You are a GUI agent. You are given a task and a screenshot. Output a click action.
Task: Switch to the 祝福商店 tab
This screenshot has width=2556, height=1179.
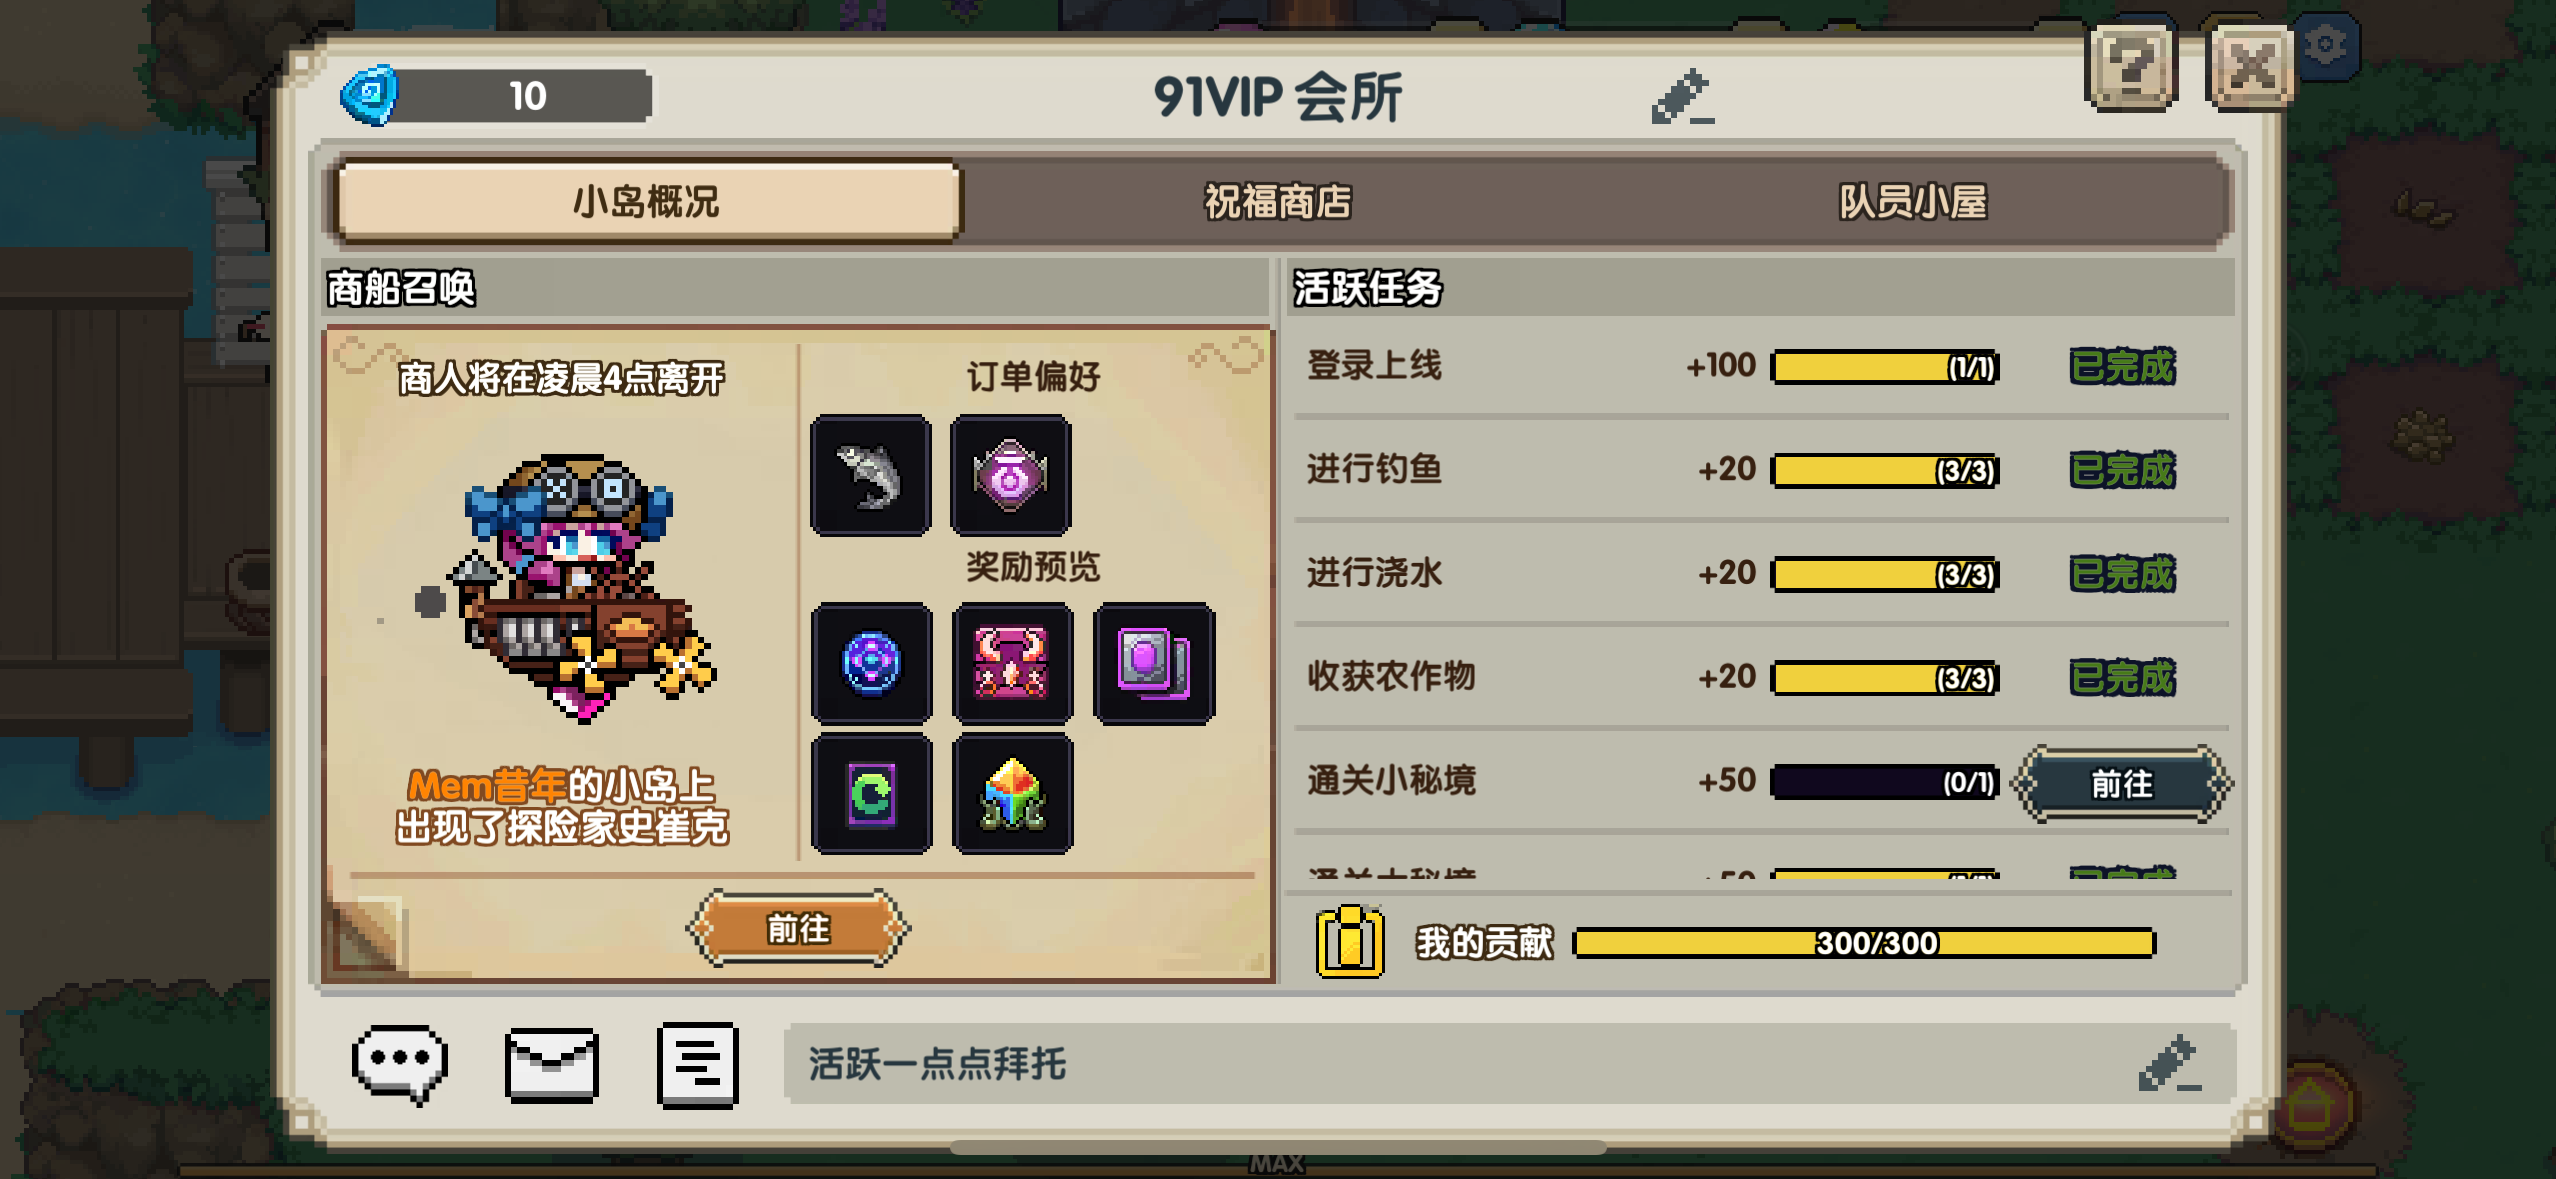tap(1277, 201)
